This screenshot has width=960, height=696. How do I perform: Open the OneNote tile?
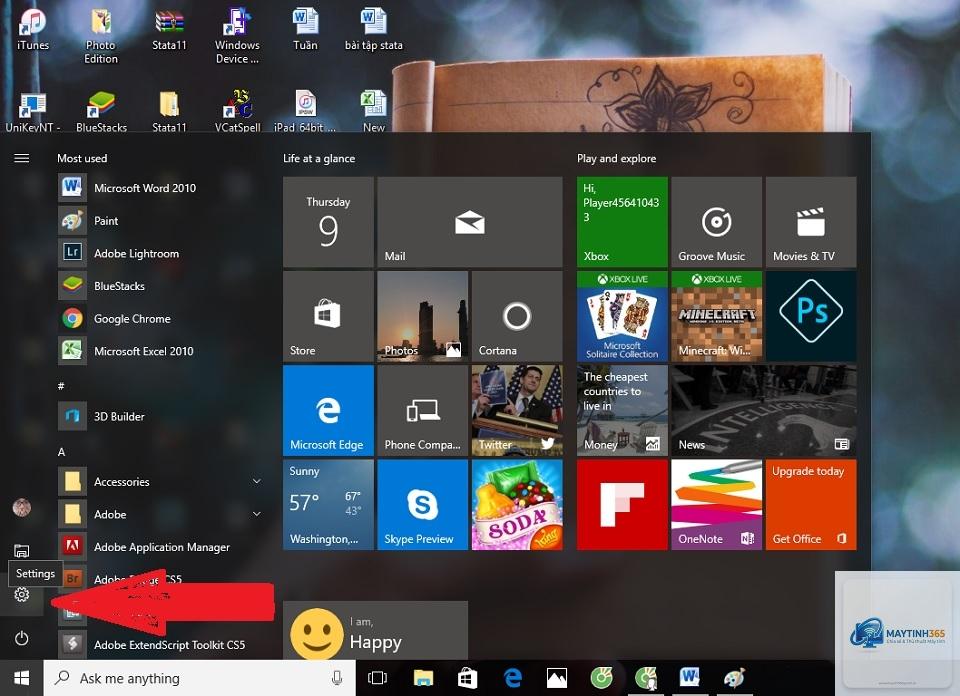click(x=716, y=505)
